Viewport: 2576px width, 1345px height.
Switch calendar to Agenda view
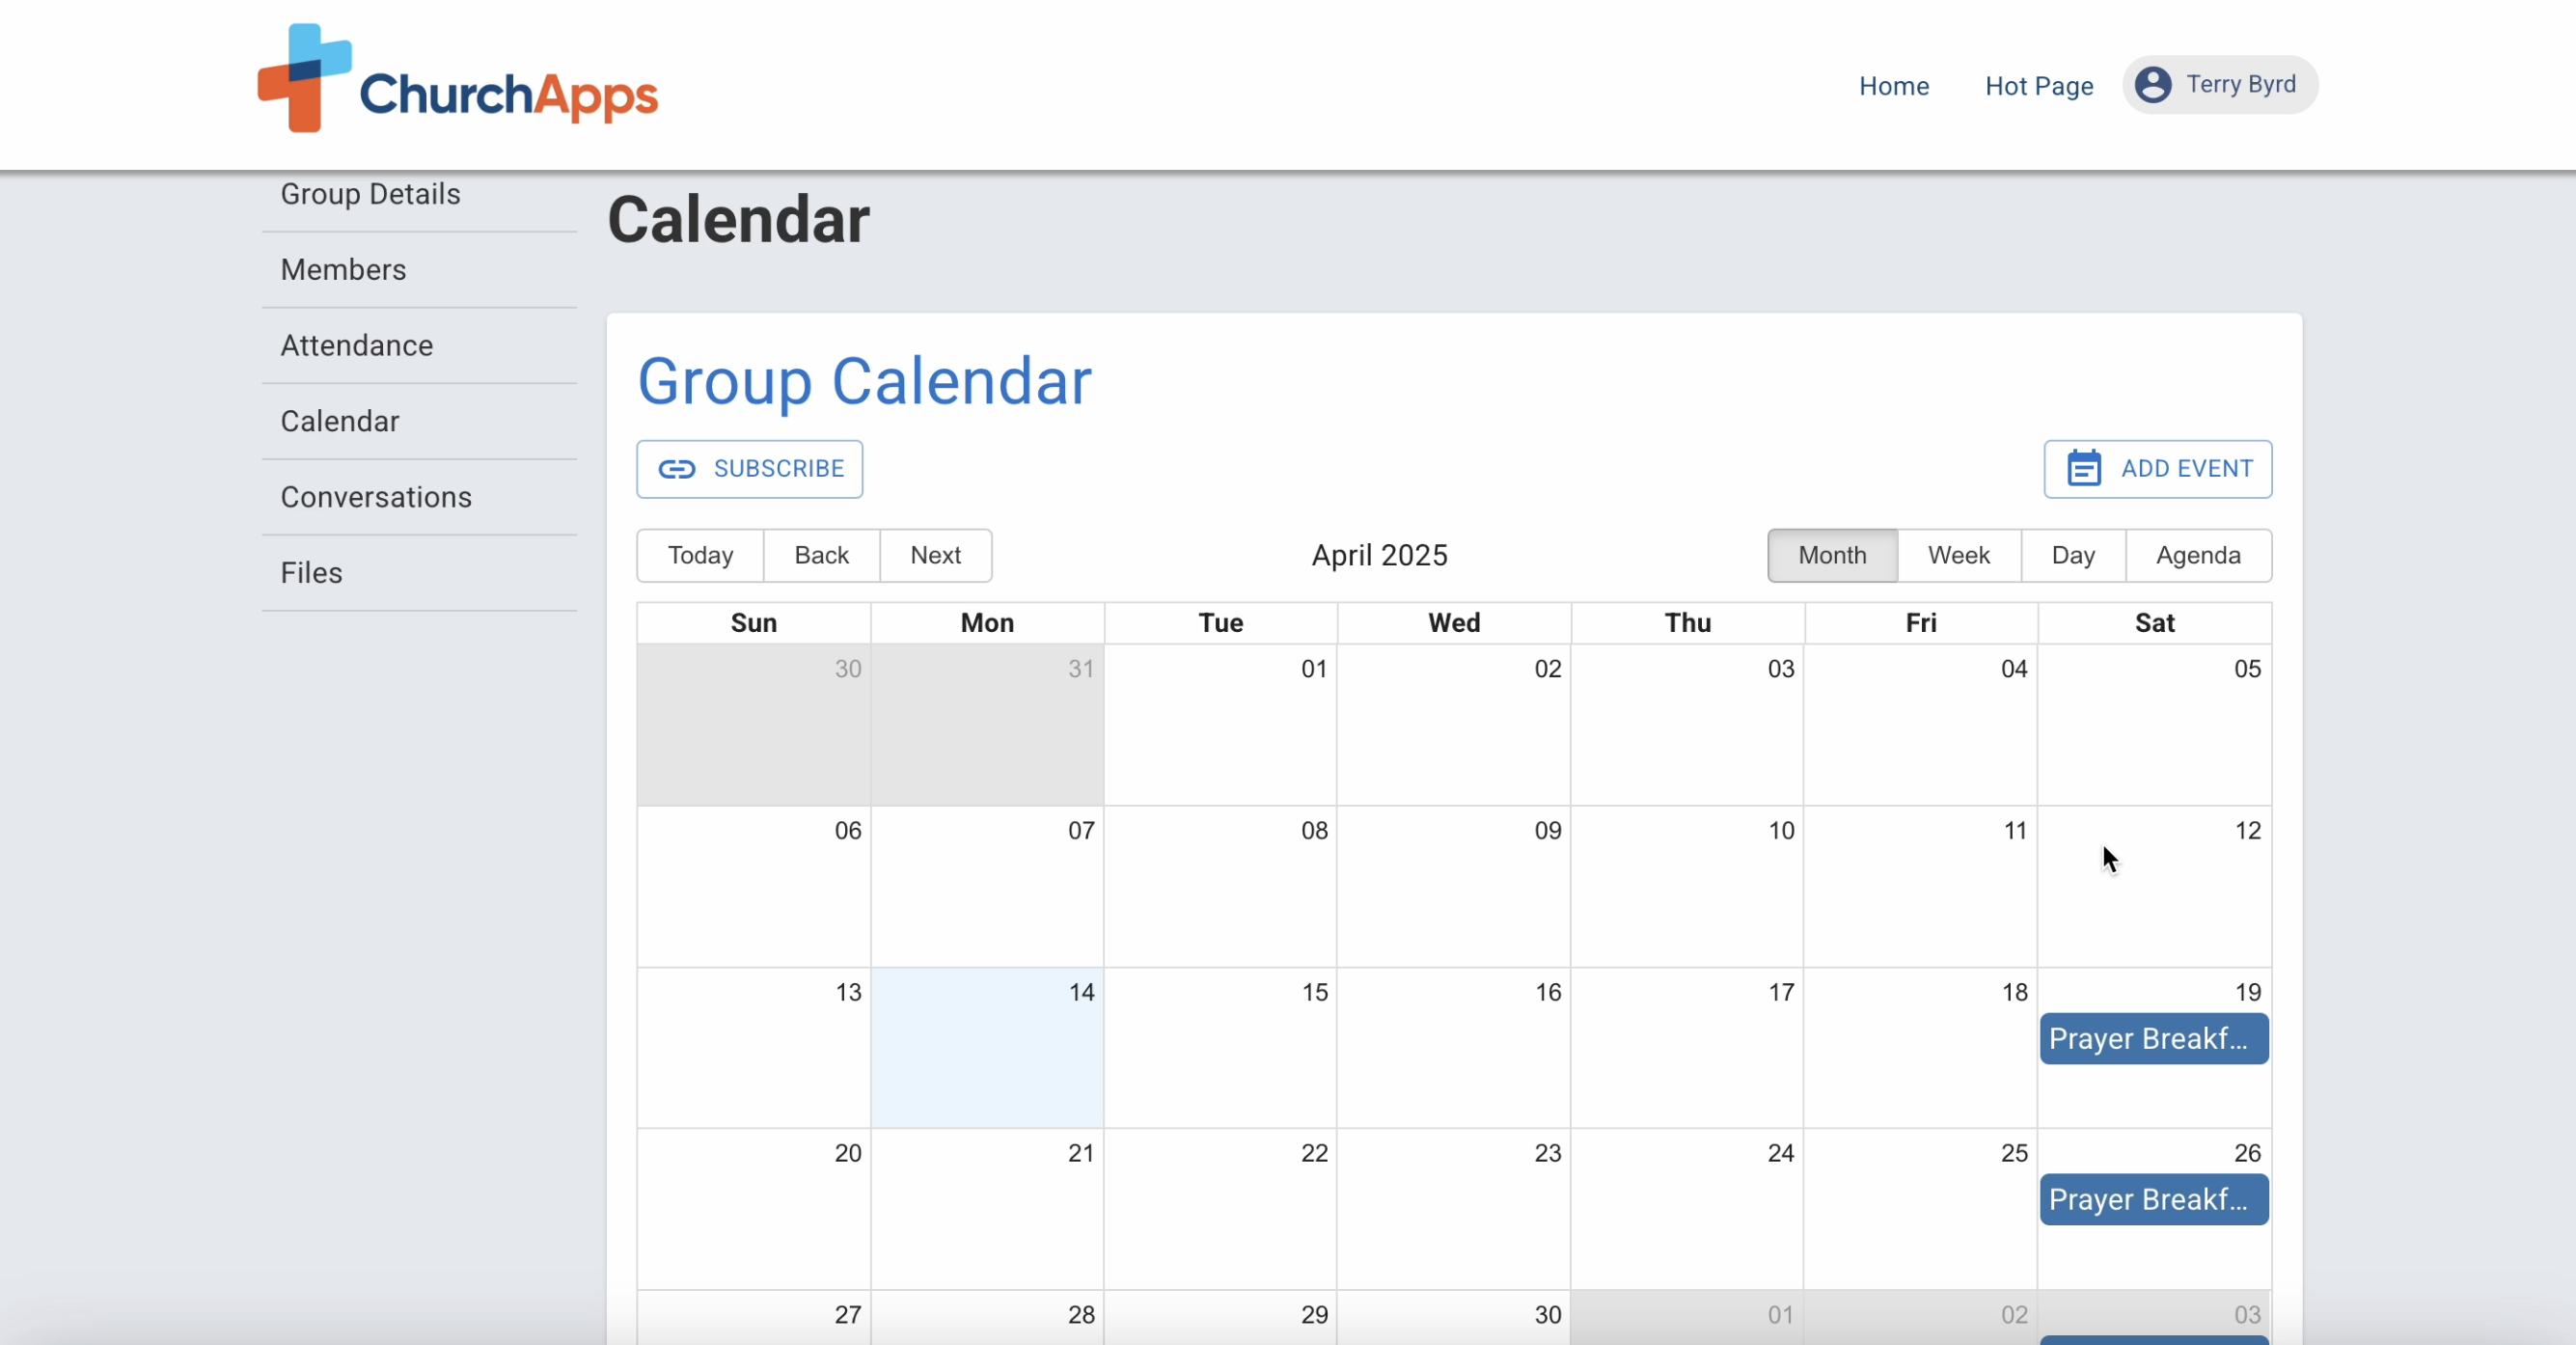(x=2197, y=555)
